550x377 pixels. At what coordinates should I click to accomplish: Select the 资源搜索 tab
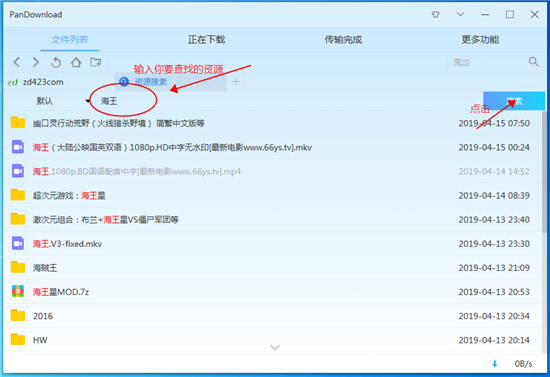[171, 82]
